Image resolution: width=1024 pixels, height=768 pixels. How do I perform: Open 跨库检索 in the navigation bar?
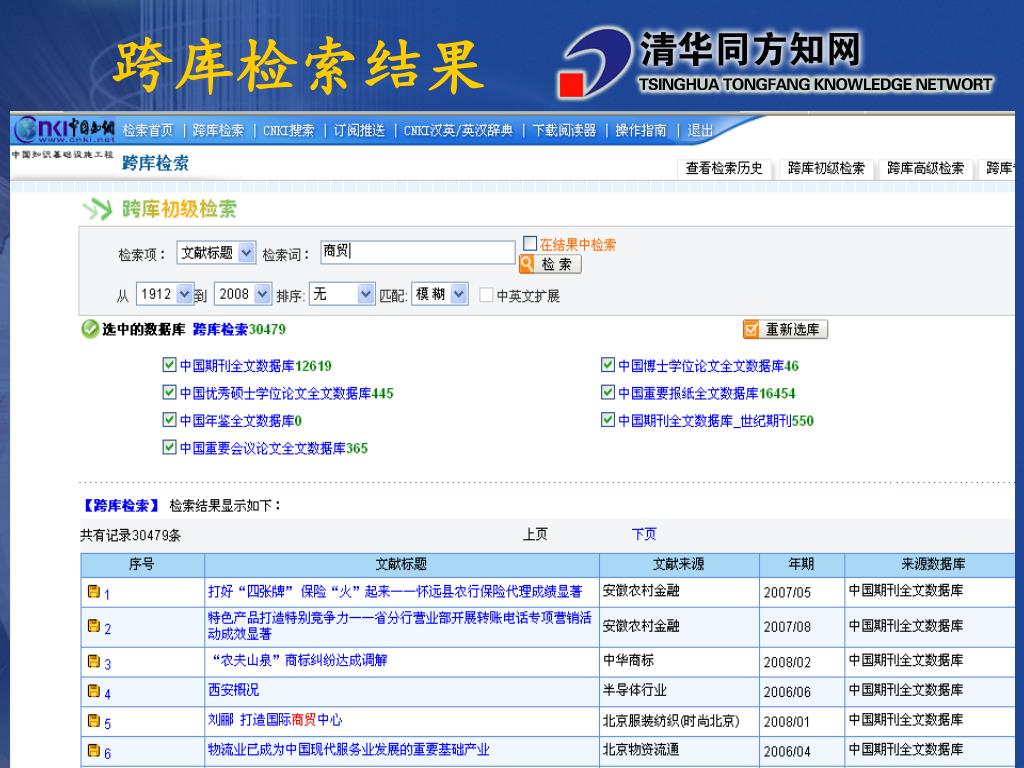(x=218, y=130)
